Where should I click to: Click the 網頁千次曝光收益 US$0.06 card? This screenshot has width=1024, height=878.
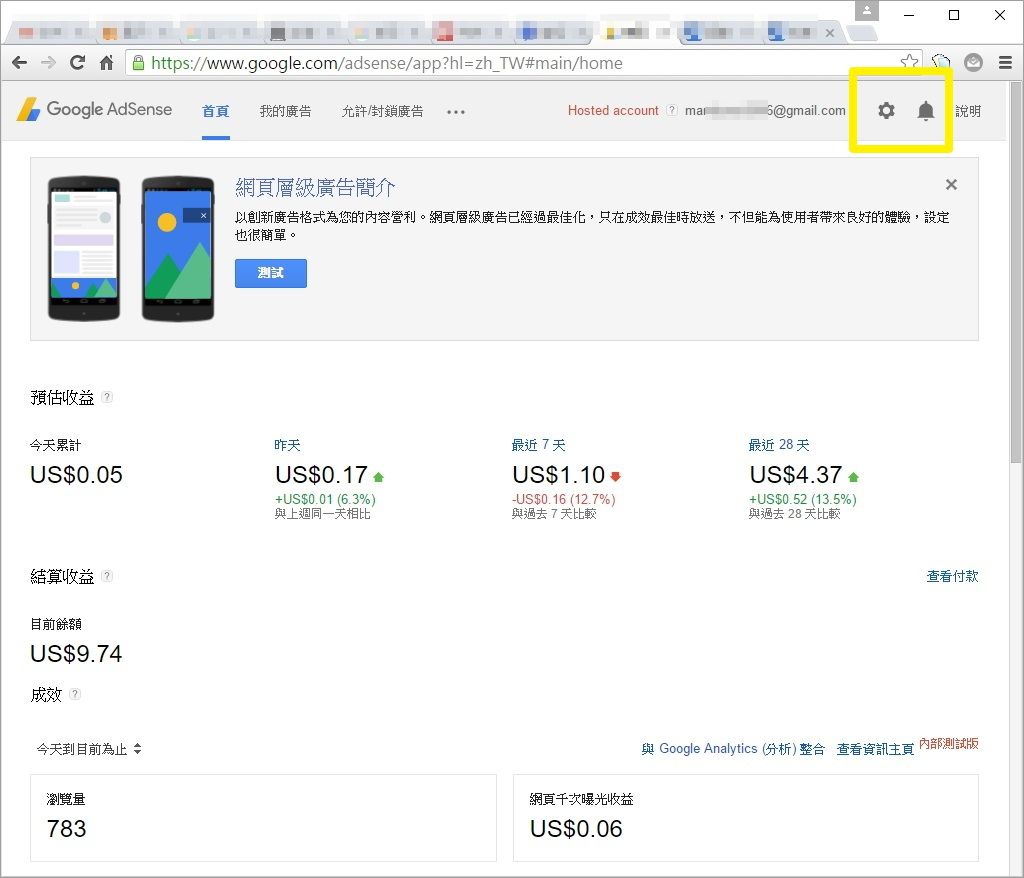click(x=746, y=817)
